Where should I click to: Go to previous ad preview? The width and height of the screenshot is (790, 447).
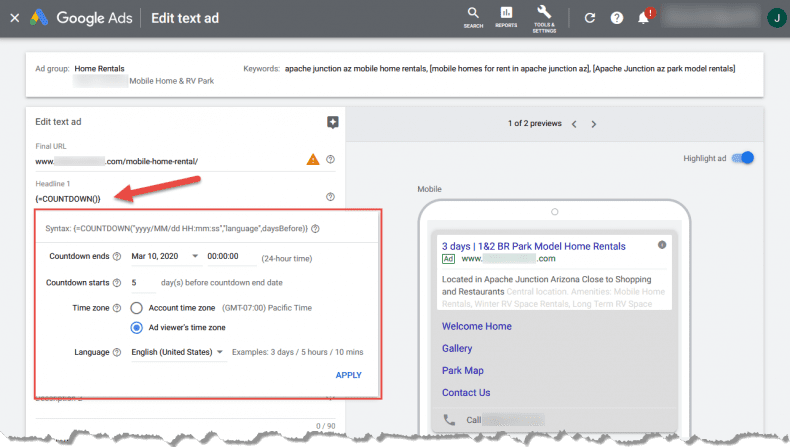[573, 124]
